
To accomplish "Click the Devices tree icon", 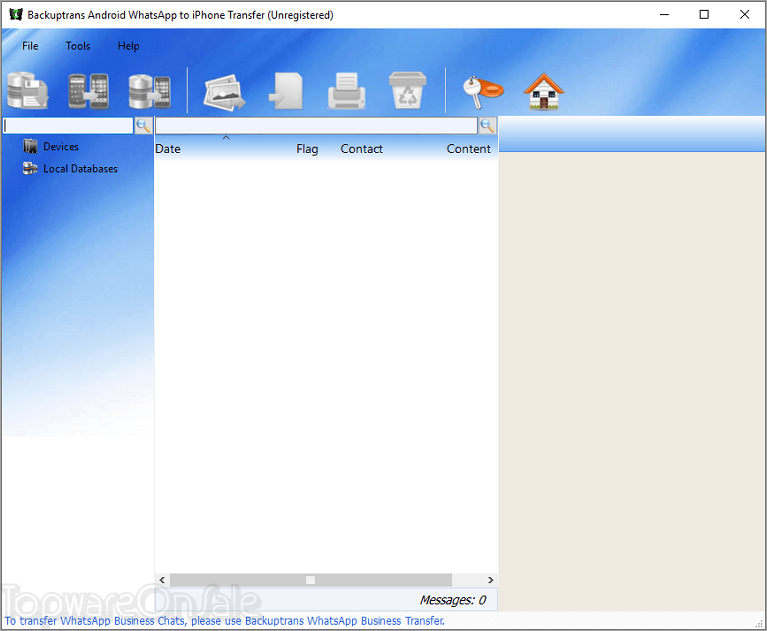I will coord(30,146).
